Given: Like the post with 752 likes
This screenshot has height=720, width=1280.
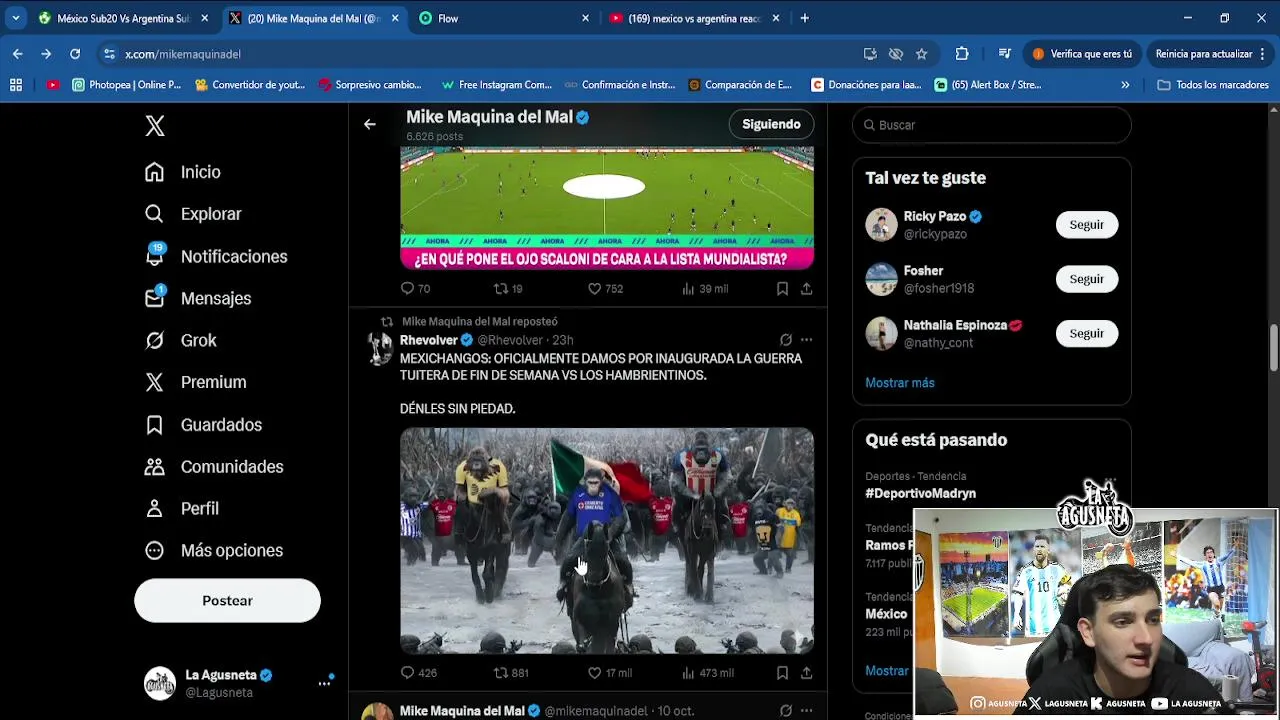Looking at the screenshot, I should [605, 288].
